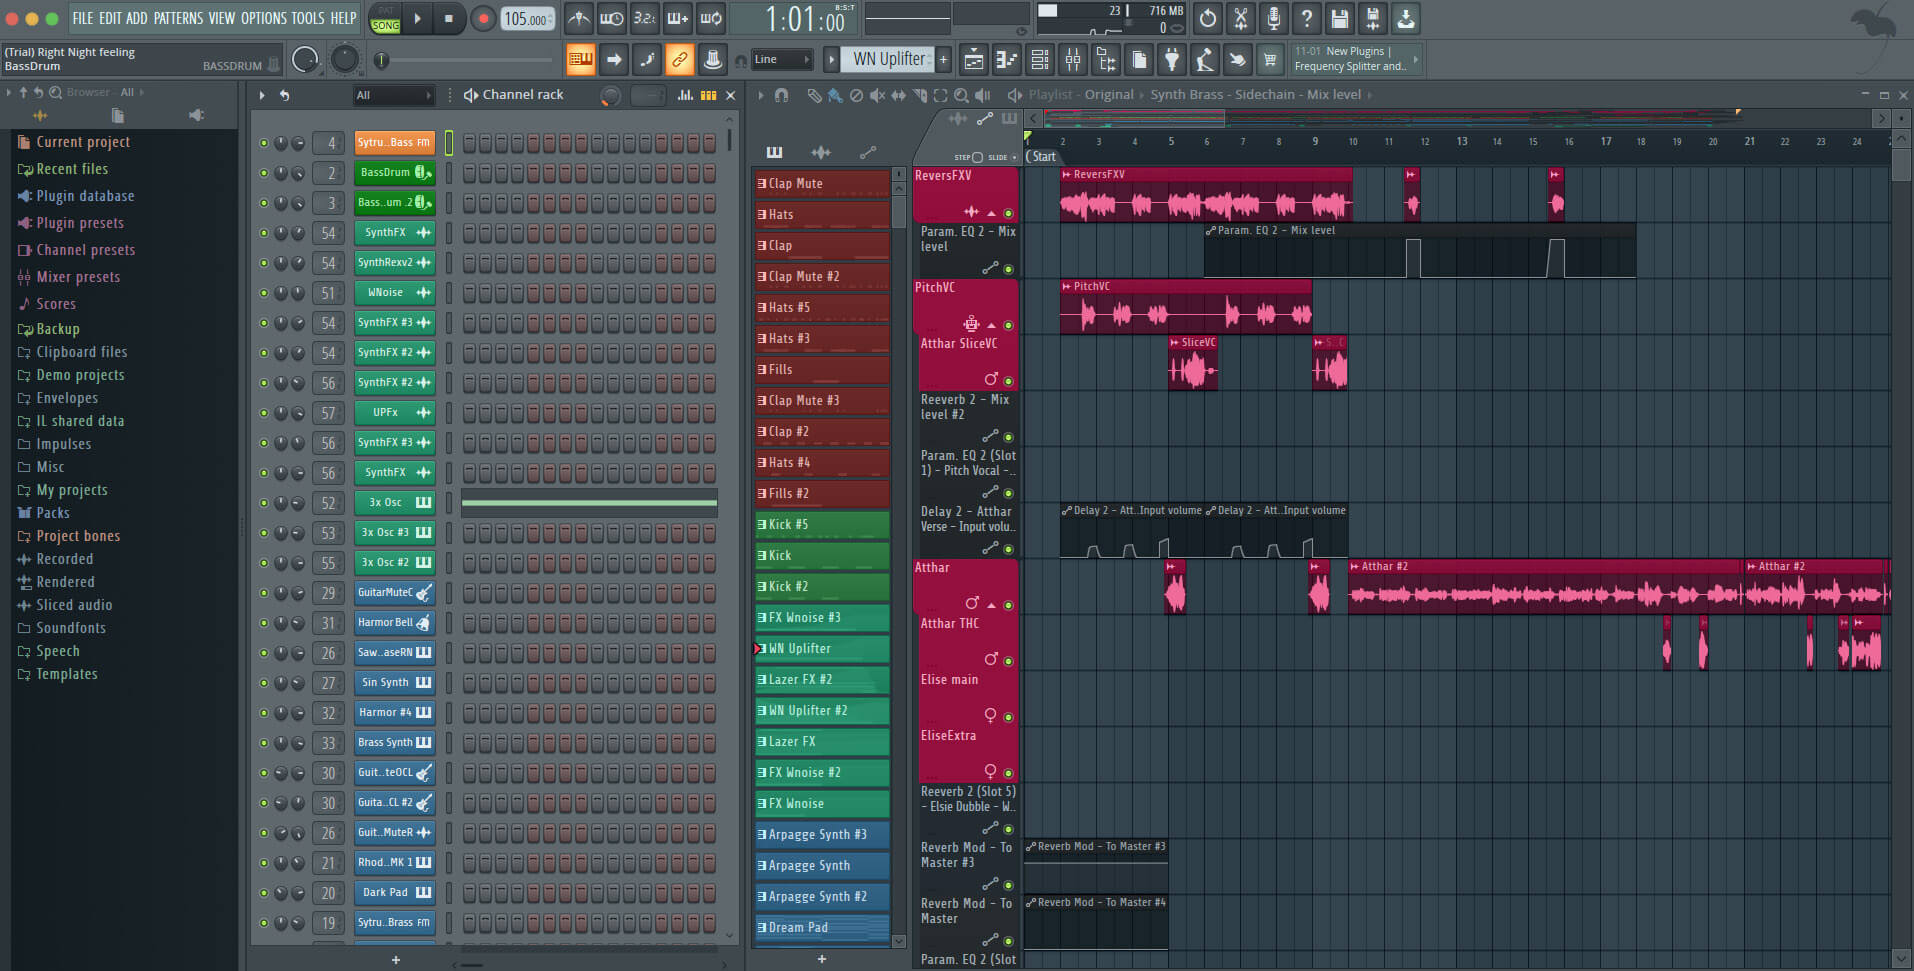Click the mixer track number for Sin Synth

[329, 683]
